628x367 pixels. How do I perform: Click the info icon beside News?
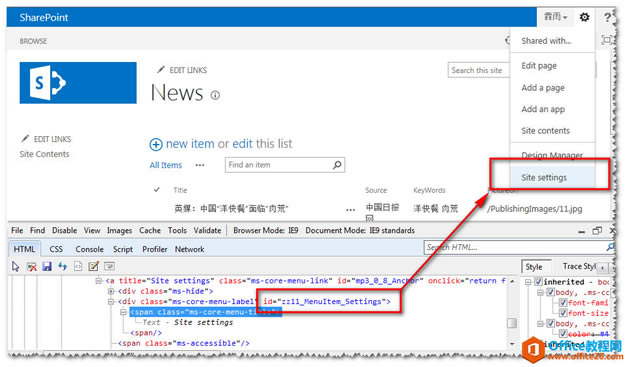click(215, 95)
